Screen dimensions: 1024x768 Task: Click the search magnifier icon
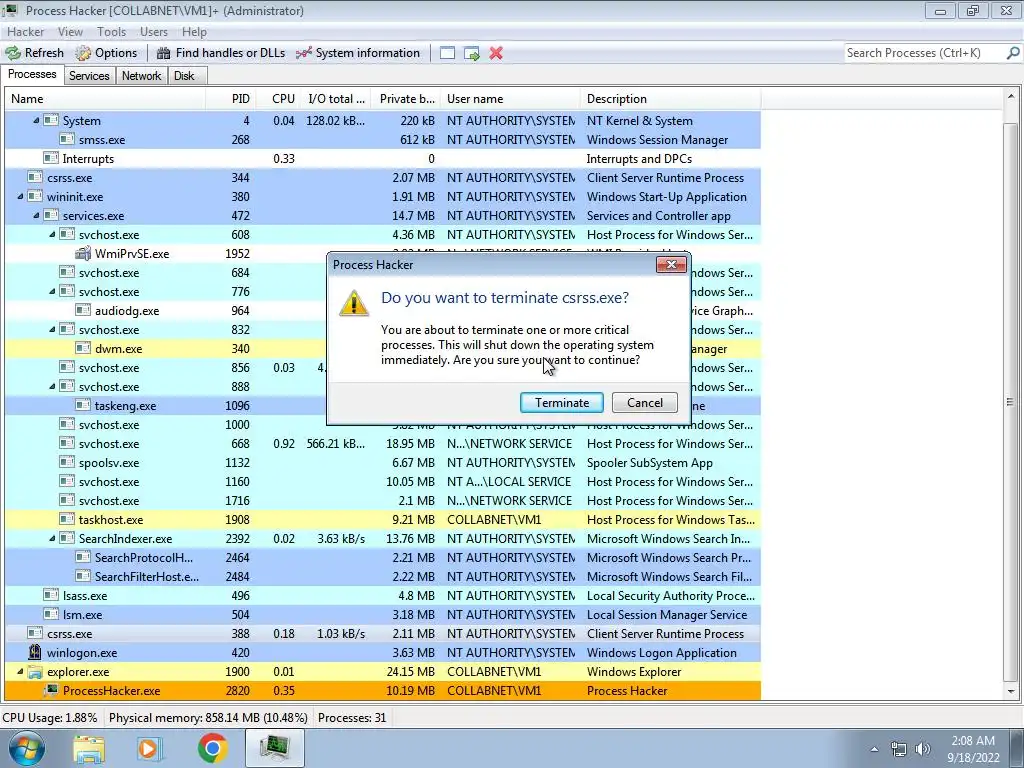(x=1013, y=53)
